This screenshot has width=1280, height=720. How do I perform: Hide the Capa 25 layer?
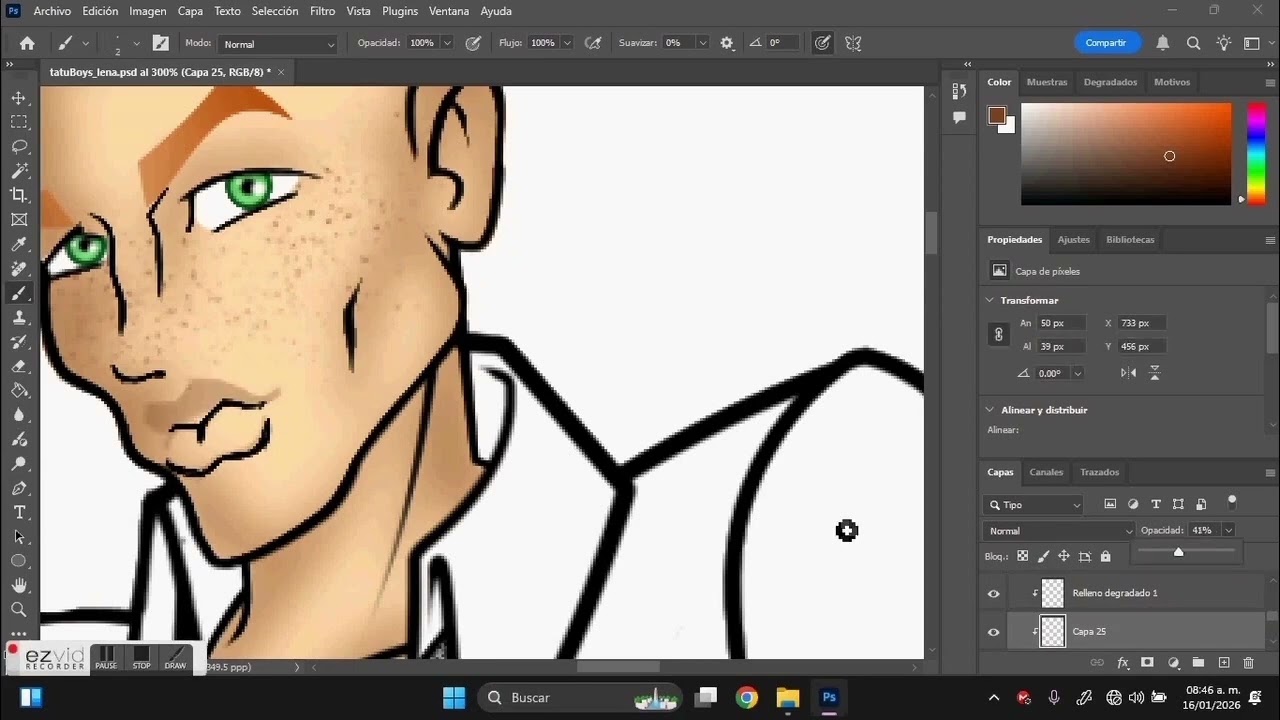click(x=993, y=632)
